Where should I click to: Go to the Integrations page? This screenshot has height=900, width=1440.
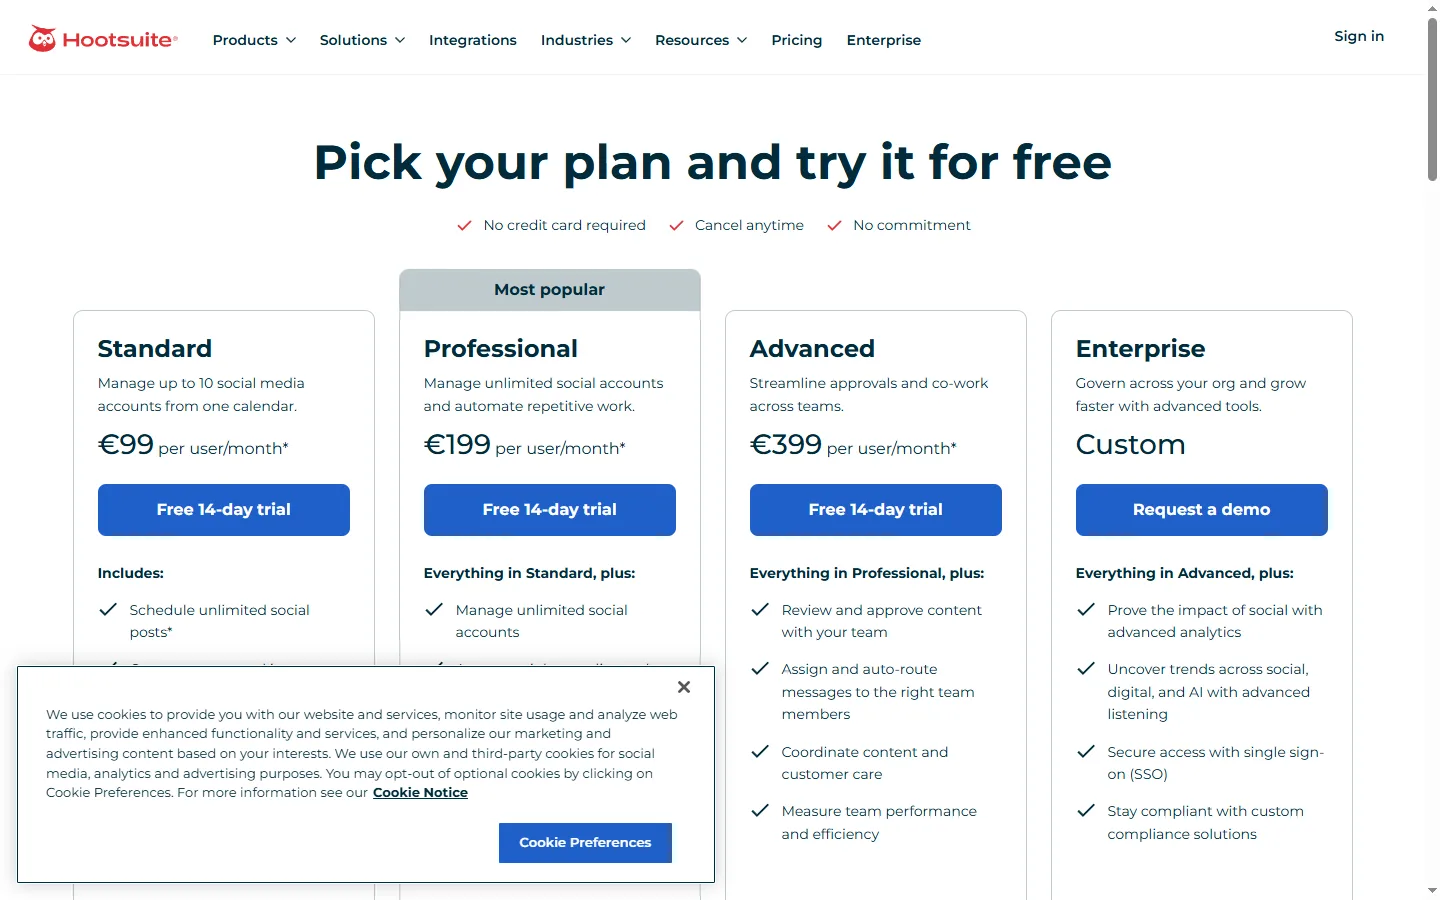tap(473, 40)
